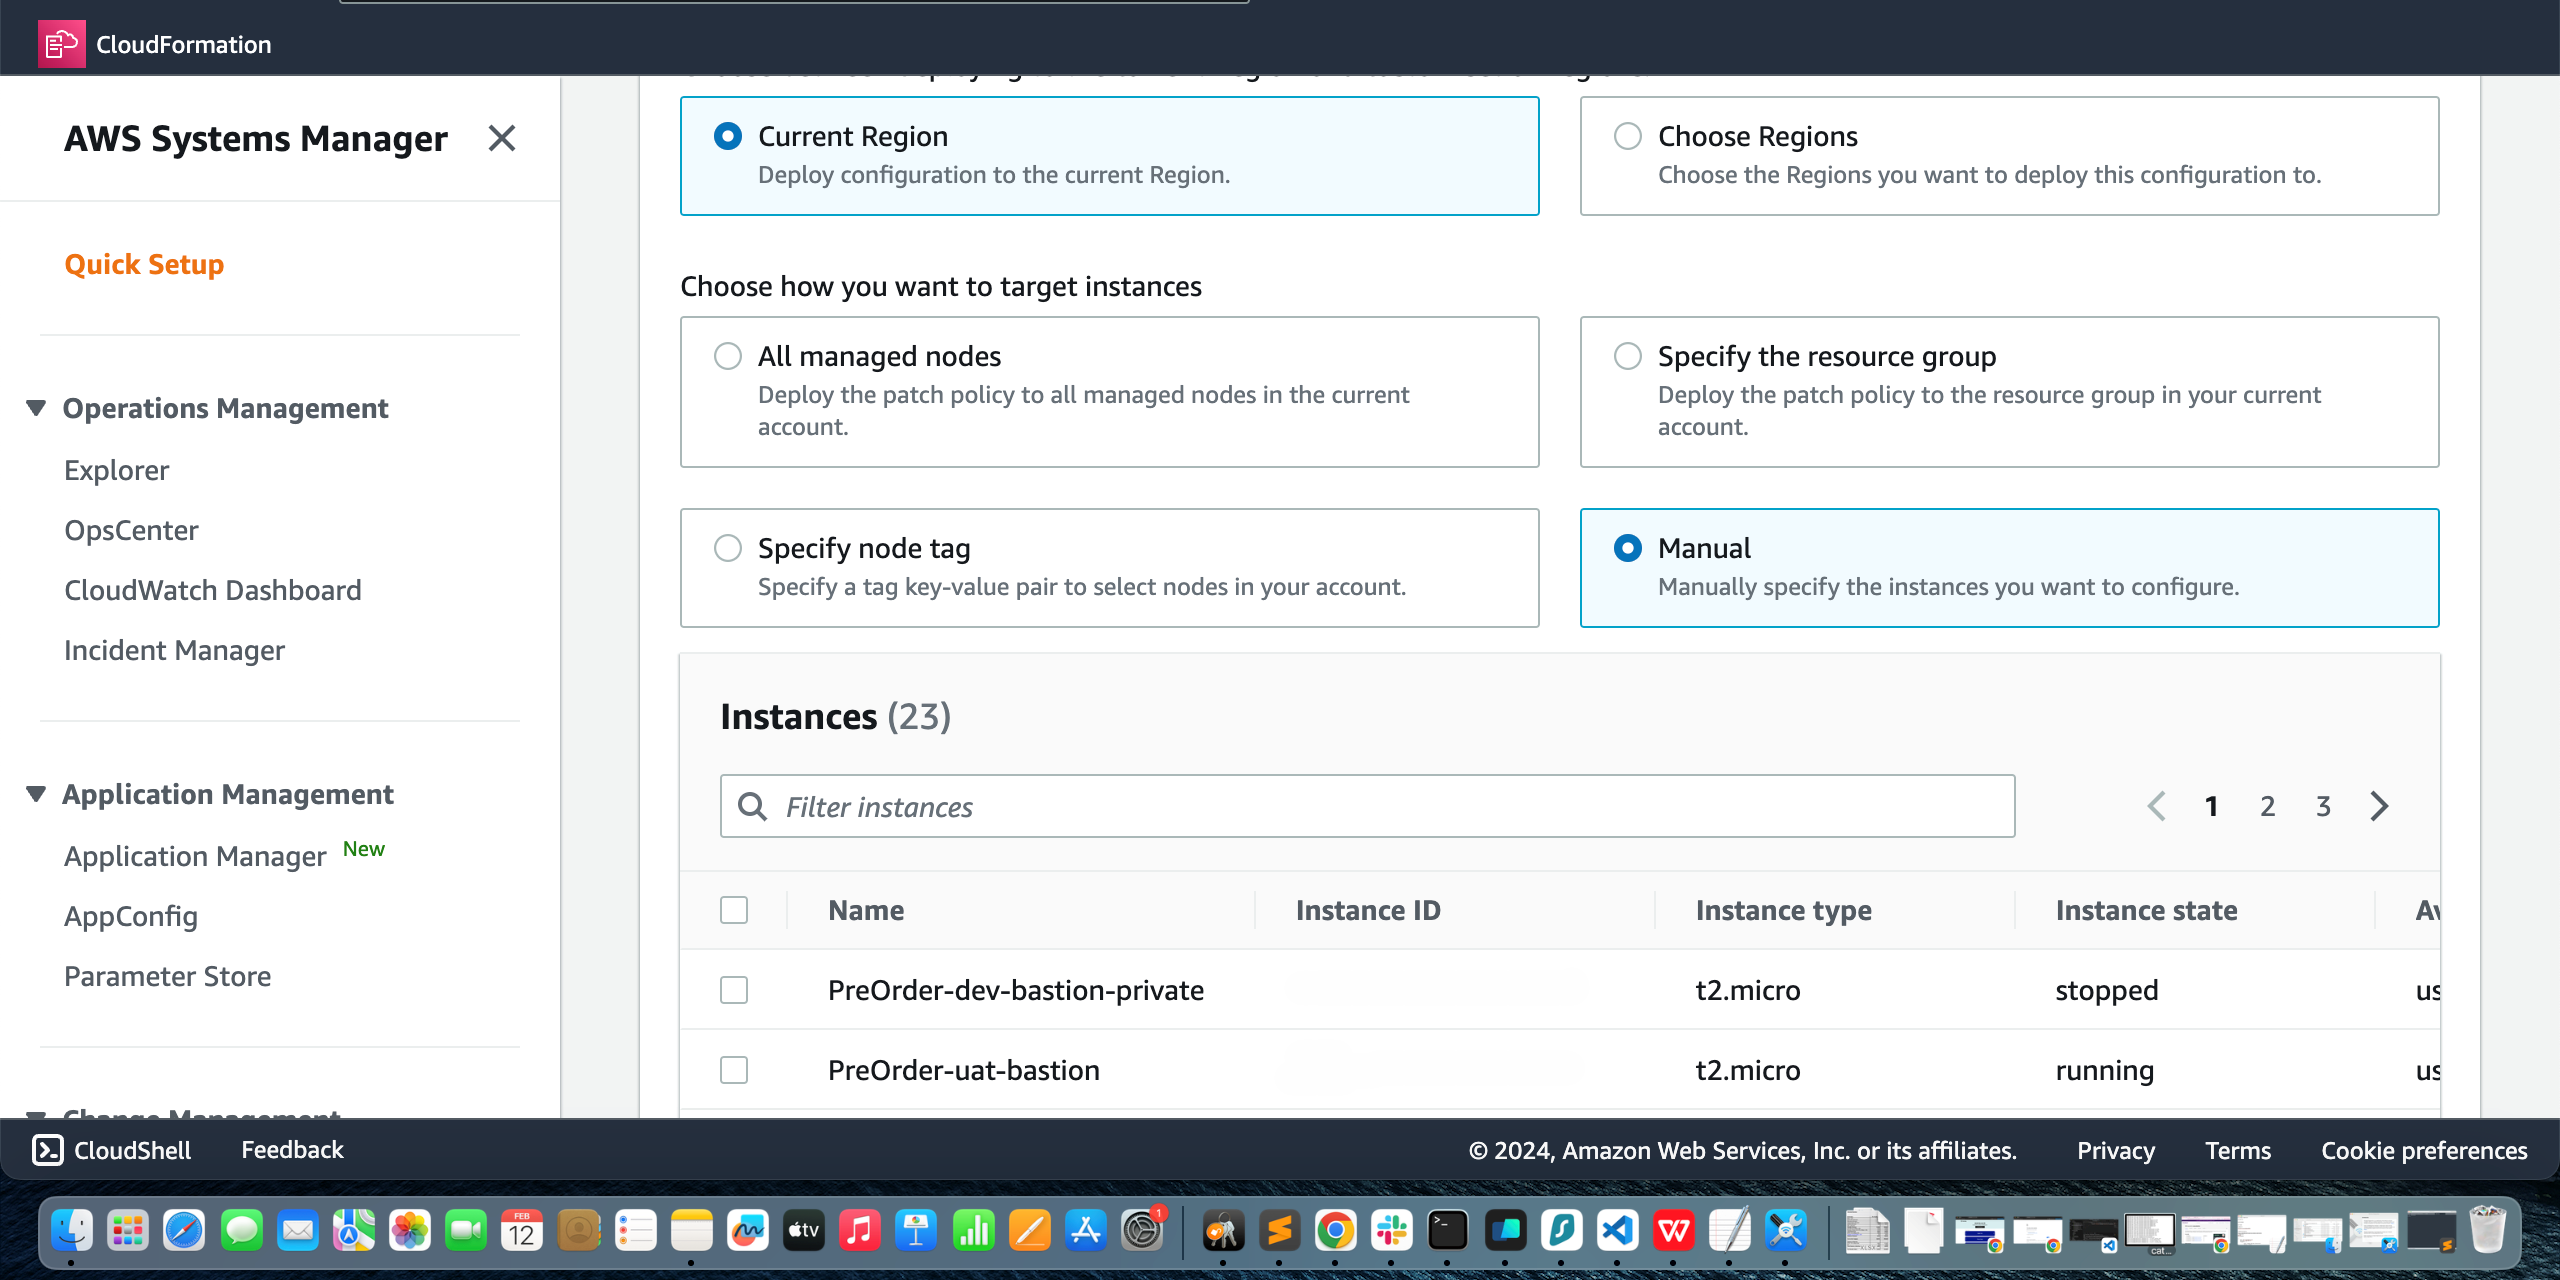
Task: Open Mail from the dock
Action: [x=297, y=1230]
